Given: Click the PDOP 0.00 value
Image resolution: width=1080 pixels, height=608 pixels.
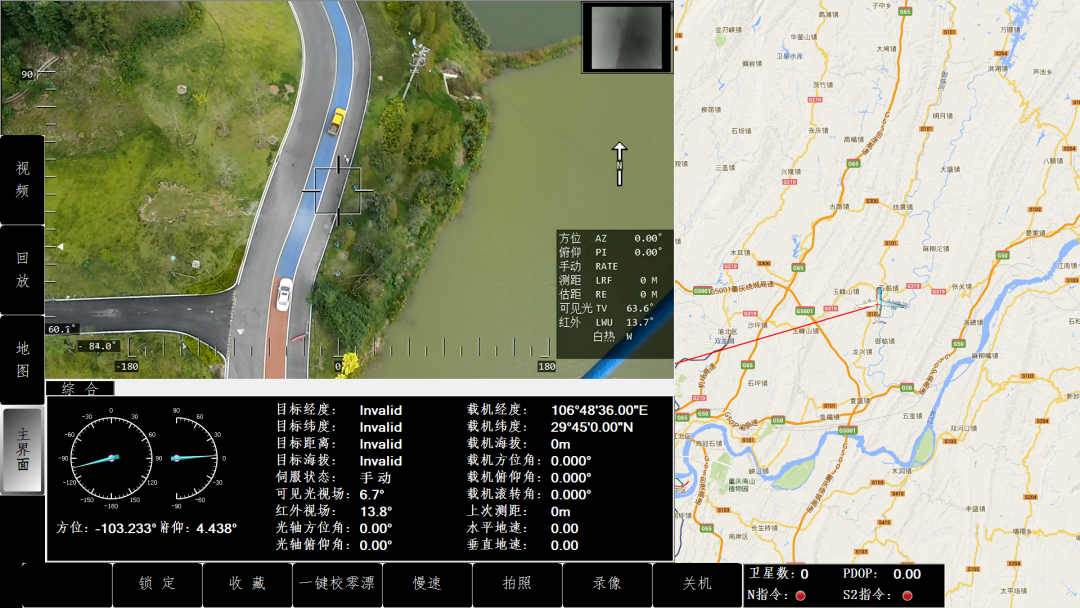Looking at the screenshot, I should tap(907, 574).
